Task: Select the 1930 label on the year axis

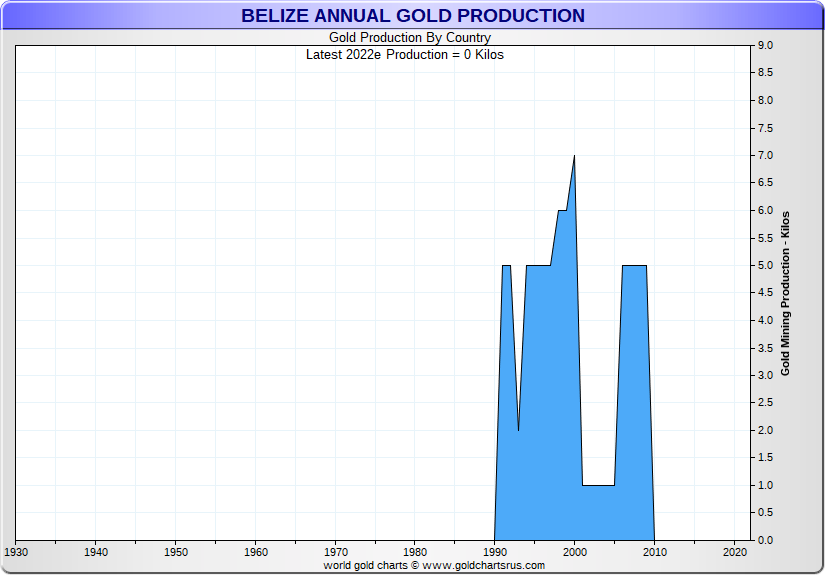Action: [x=16, y=552]
